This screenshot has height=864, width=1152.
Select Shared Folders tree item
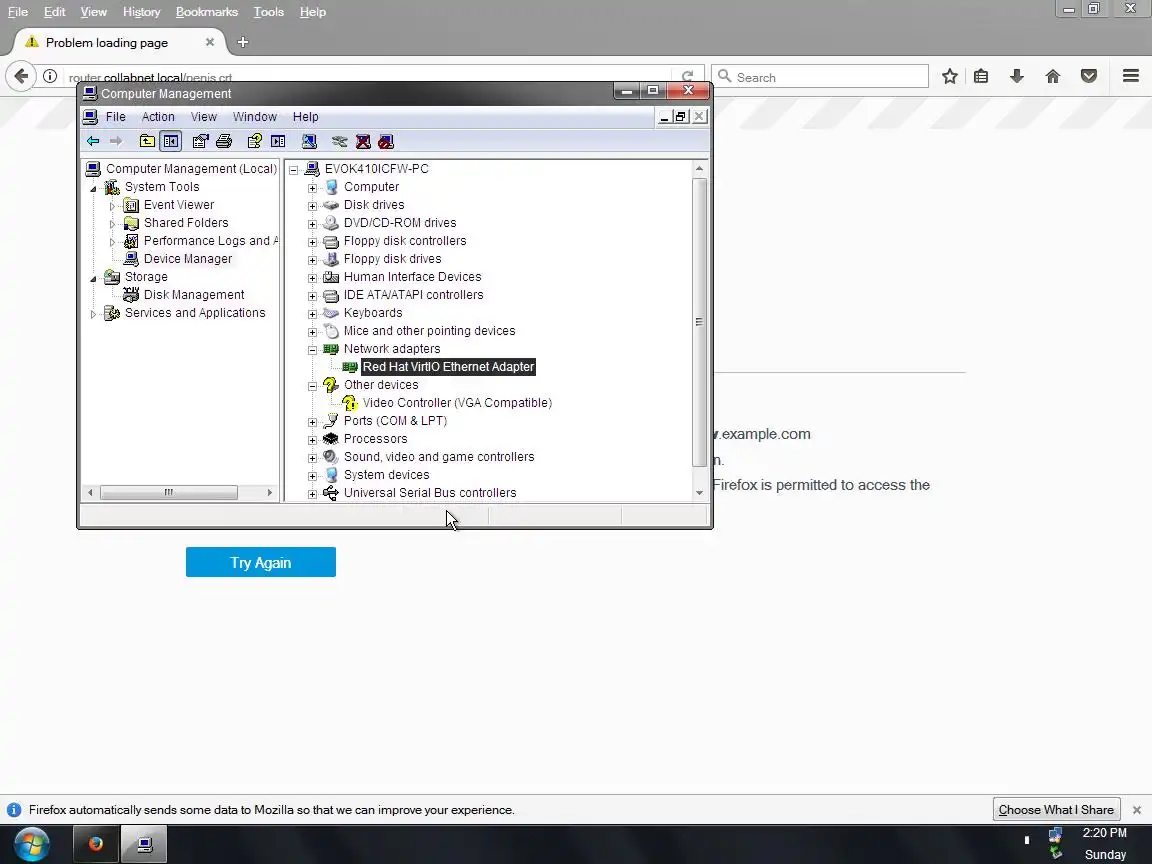click(186, 223)
